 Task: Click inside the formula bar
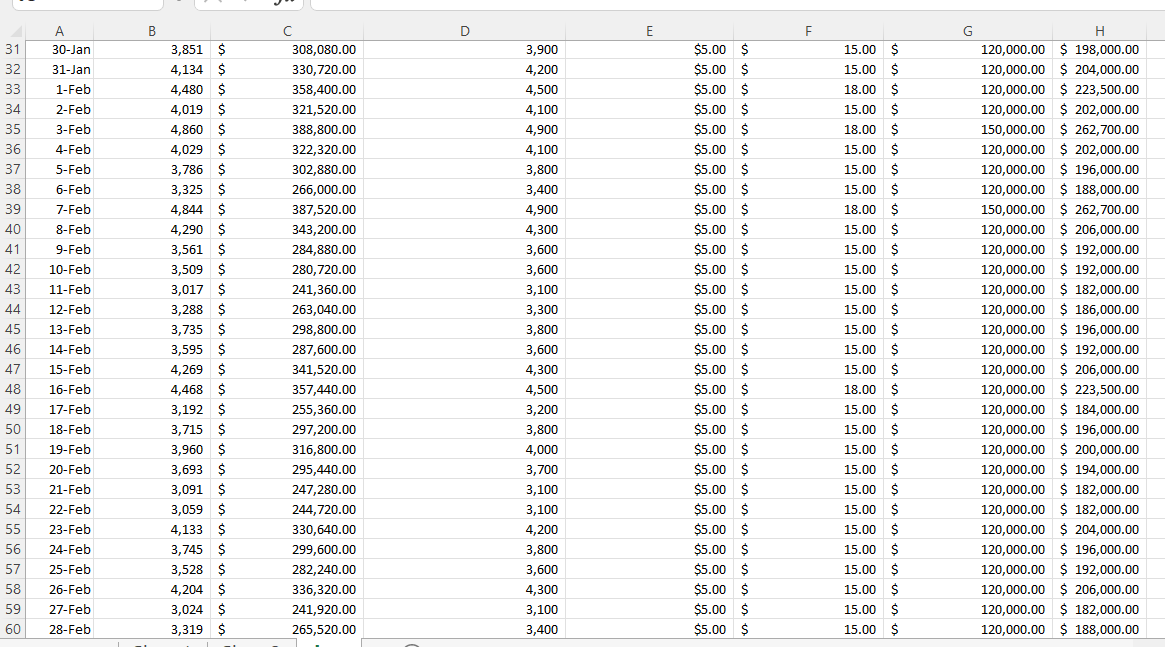point(600,5)
